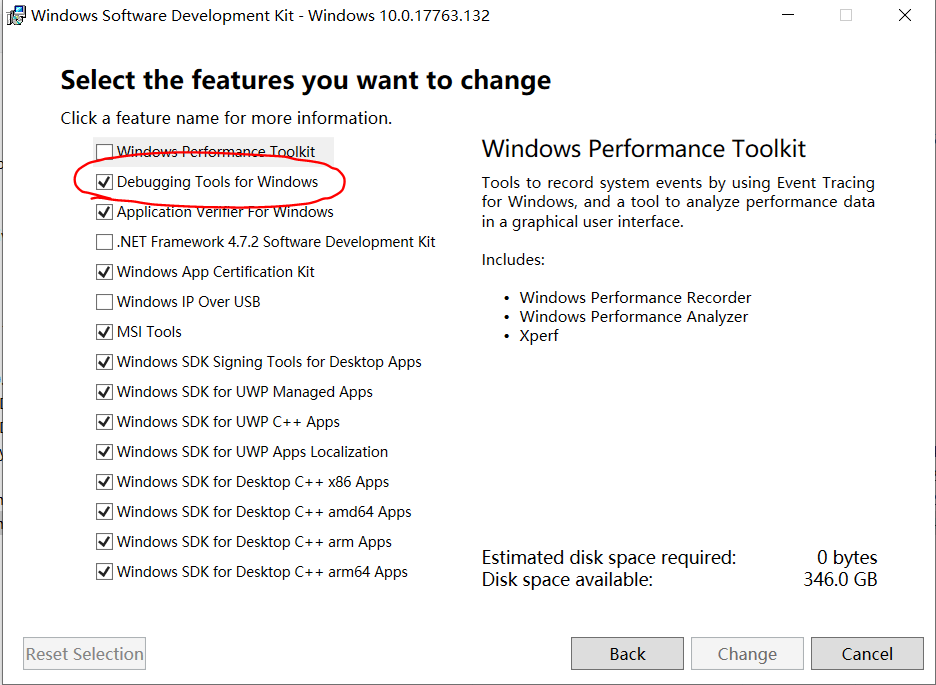
Task: Uncheck Debugging Tools for Windows
Action: click(104, 181)
